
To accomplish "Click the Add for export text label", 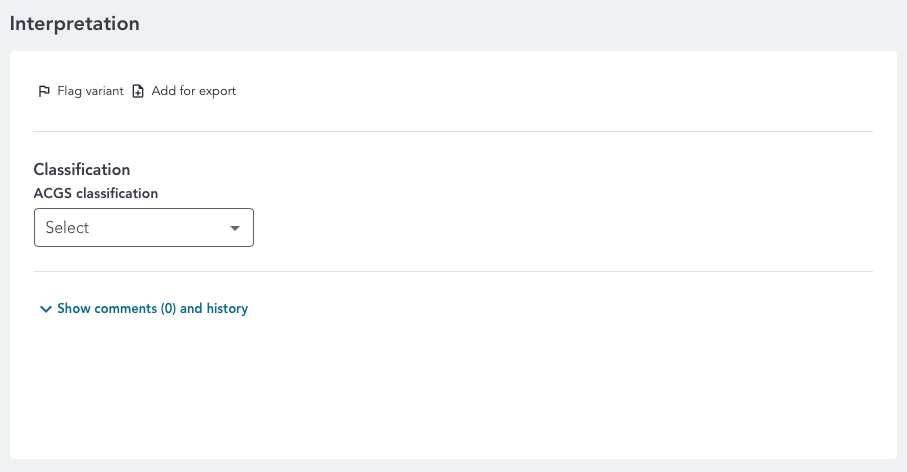I will [194, 91].
